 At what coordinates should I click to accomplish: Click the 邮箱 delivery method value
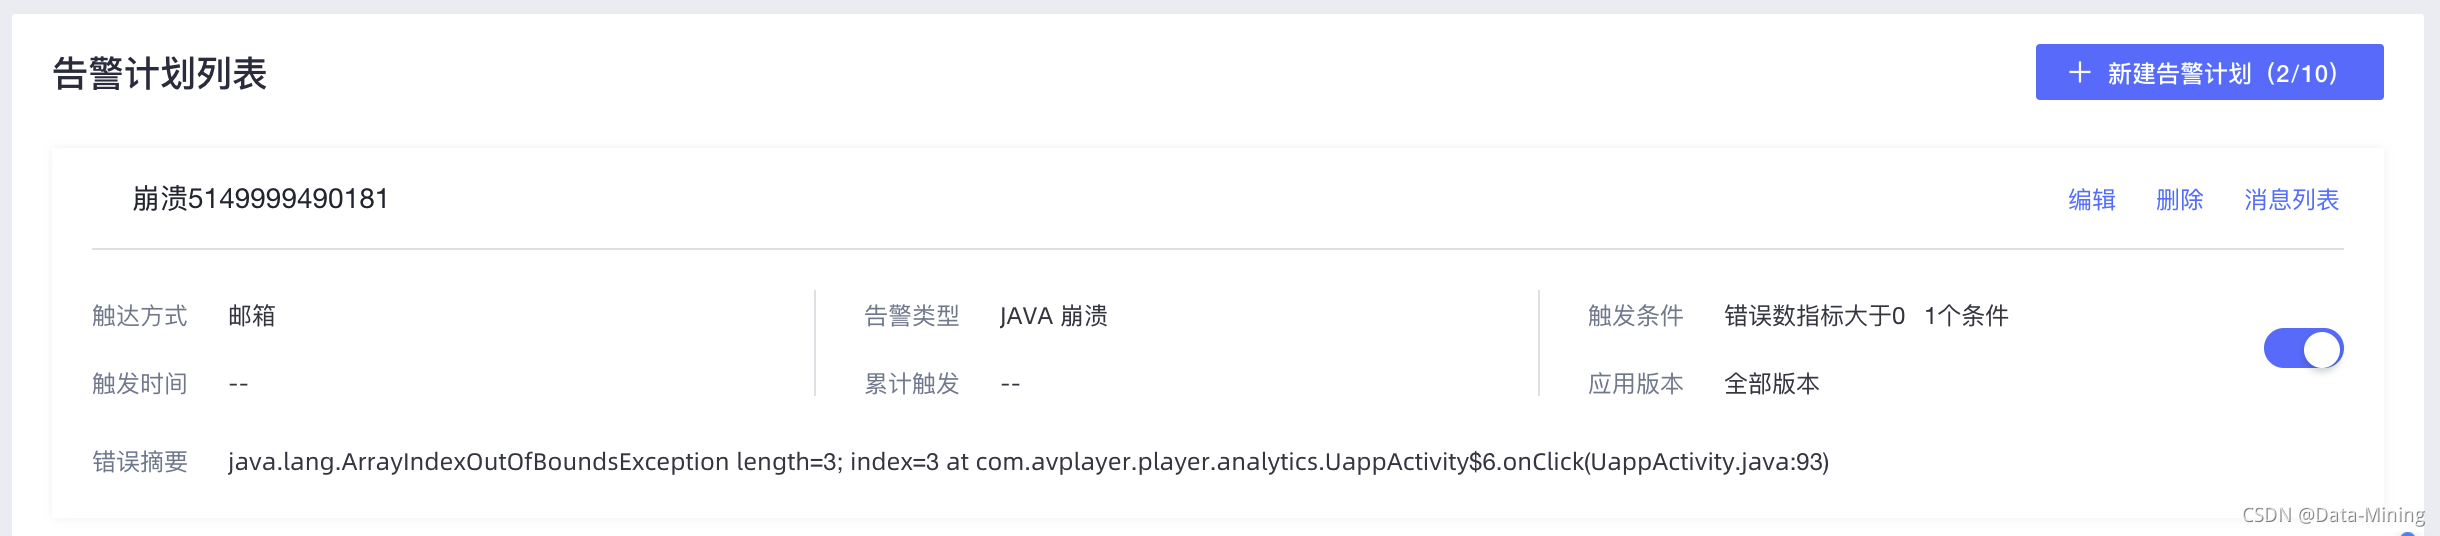tap(251, 316)
